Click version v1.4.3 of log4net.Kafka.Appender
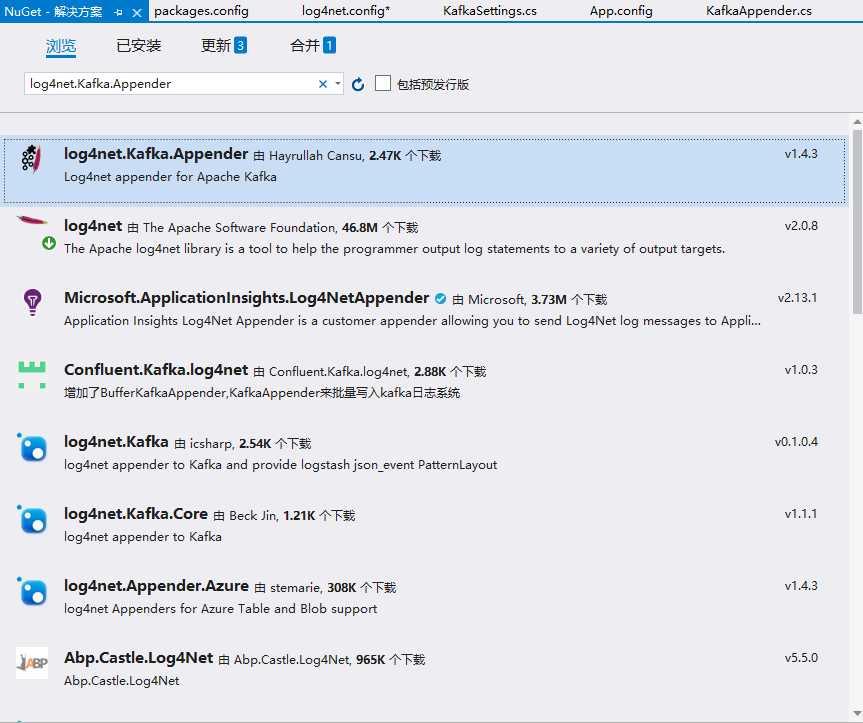Image resolution: width=863 pixels, height=723 pixels. click(x=801, y=154)
